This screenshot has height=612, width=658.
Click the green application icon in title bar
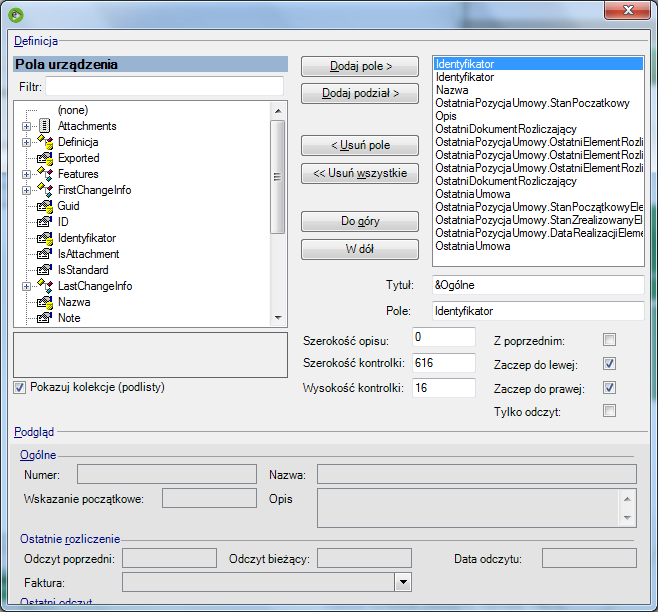pyautogui.click(x=16, y=15)
